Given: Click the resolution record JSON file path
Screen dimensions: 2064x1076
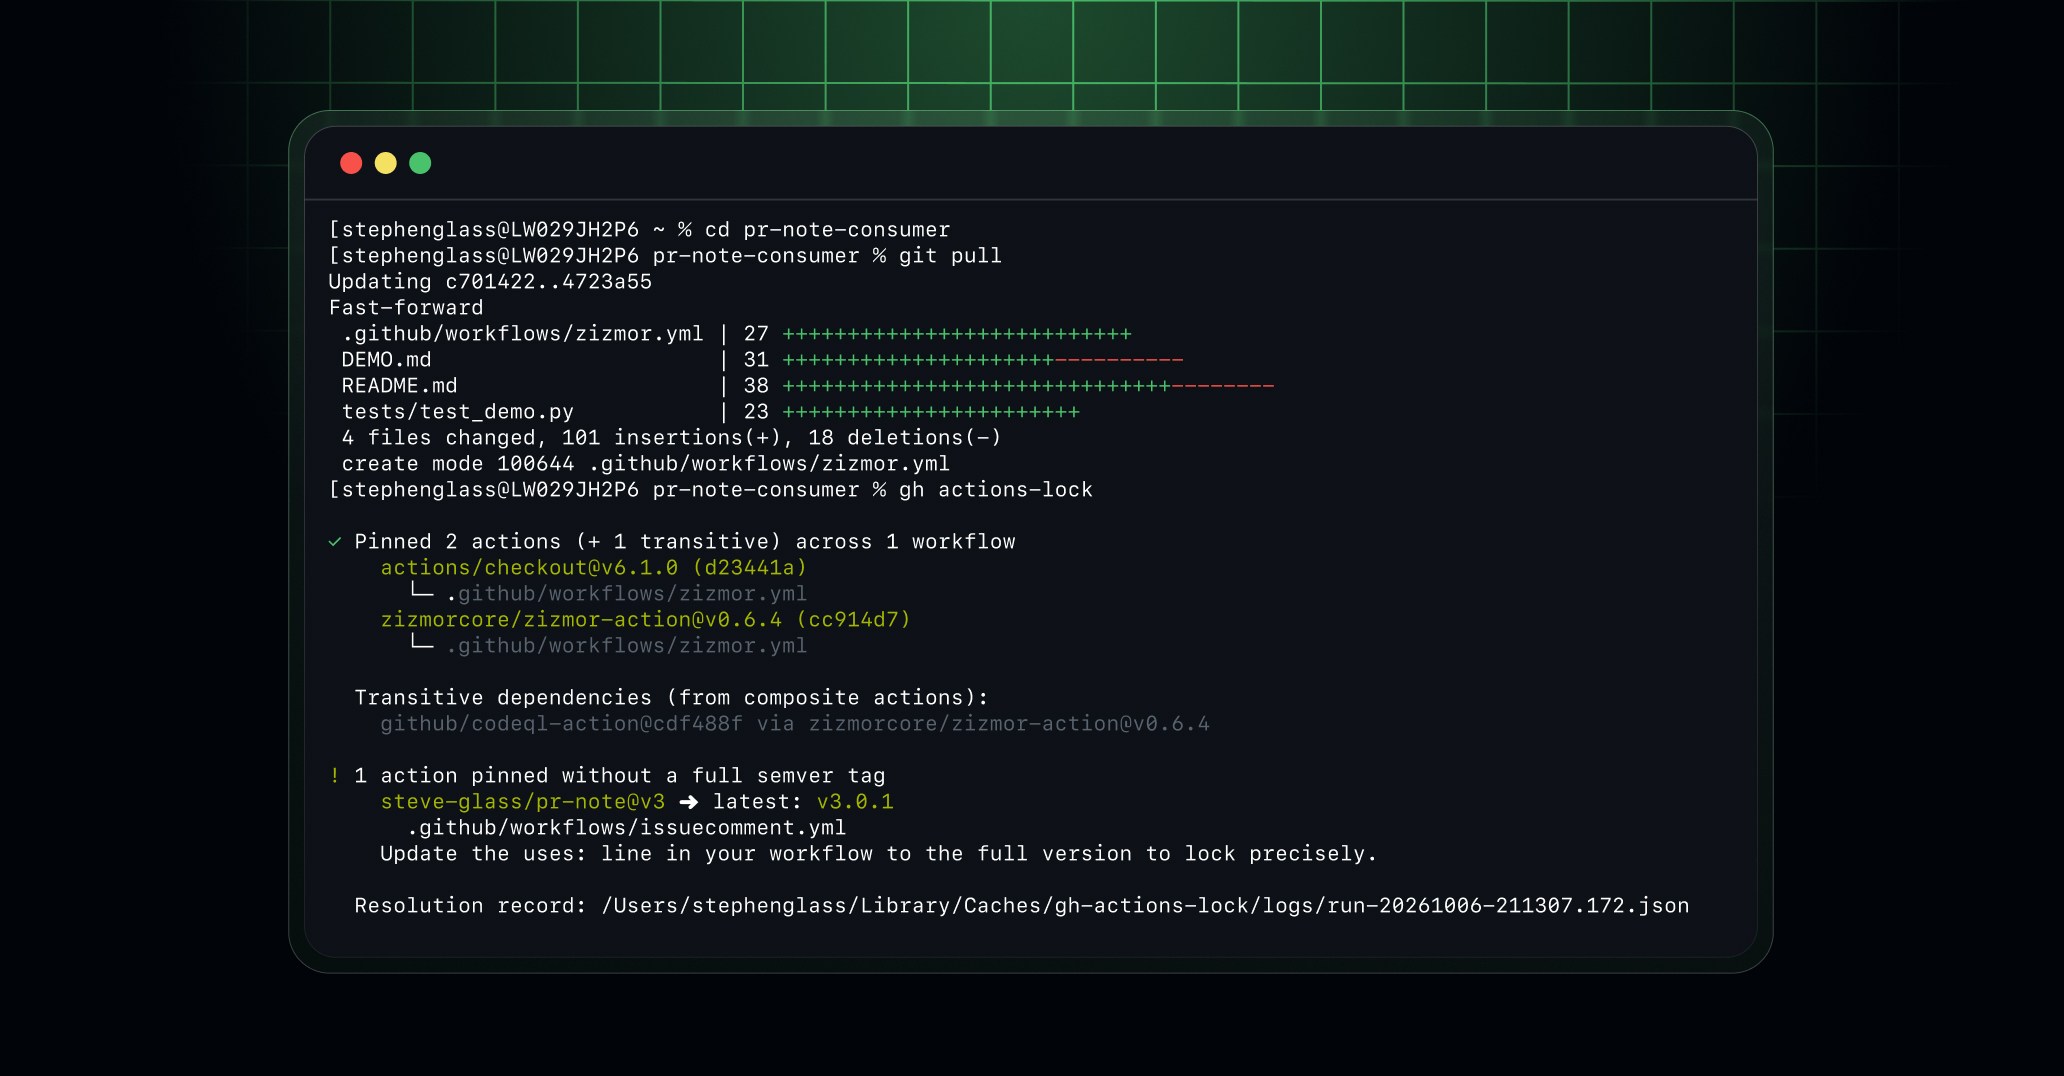Looking at the screenshot, I should coord(1145,906).
